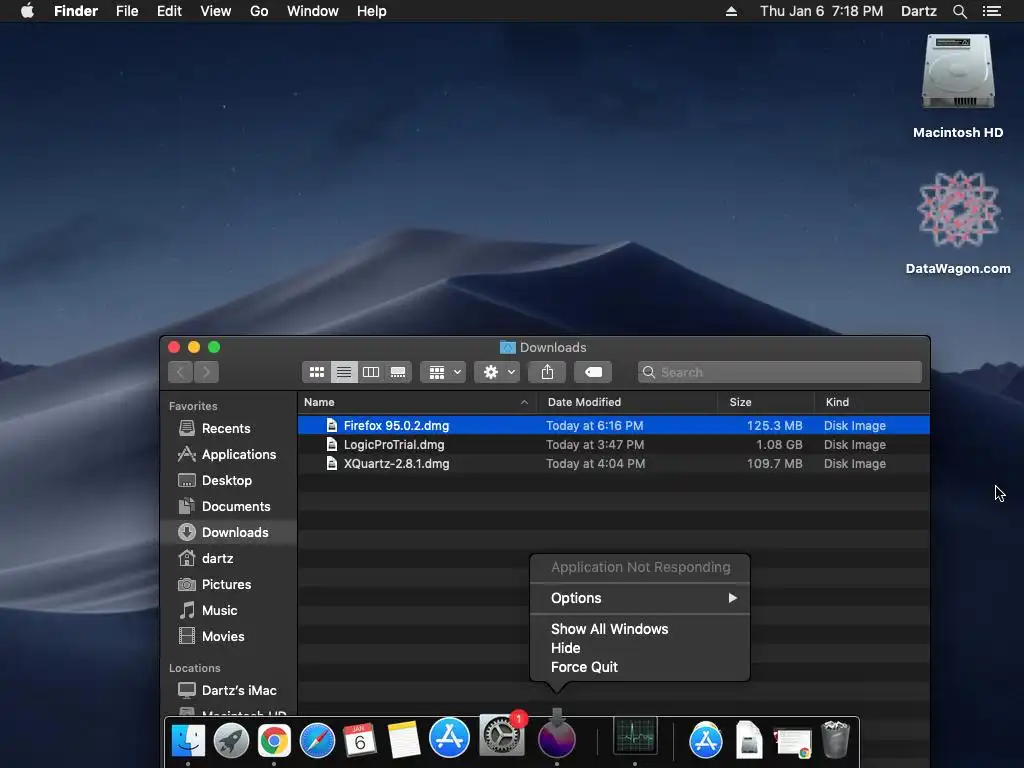Open Notification Center list icon

pyautogui.click(x=992, y=11)
